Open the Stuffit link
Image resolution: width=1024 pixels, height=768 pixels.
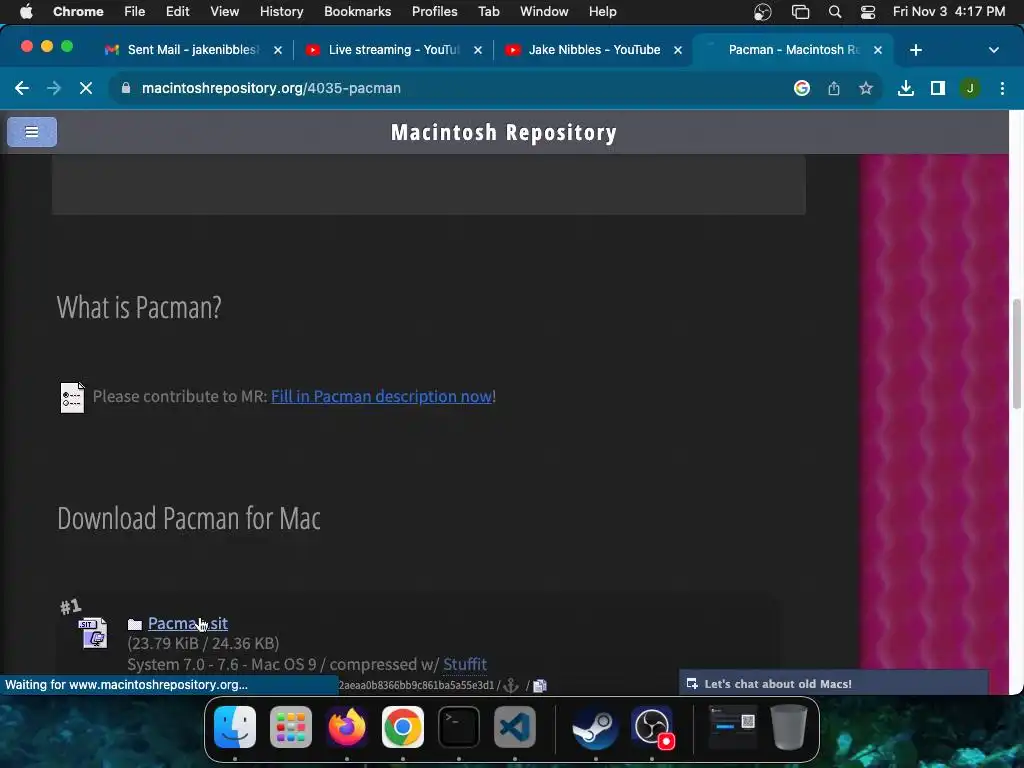tap(464, 664)
